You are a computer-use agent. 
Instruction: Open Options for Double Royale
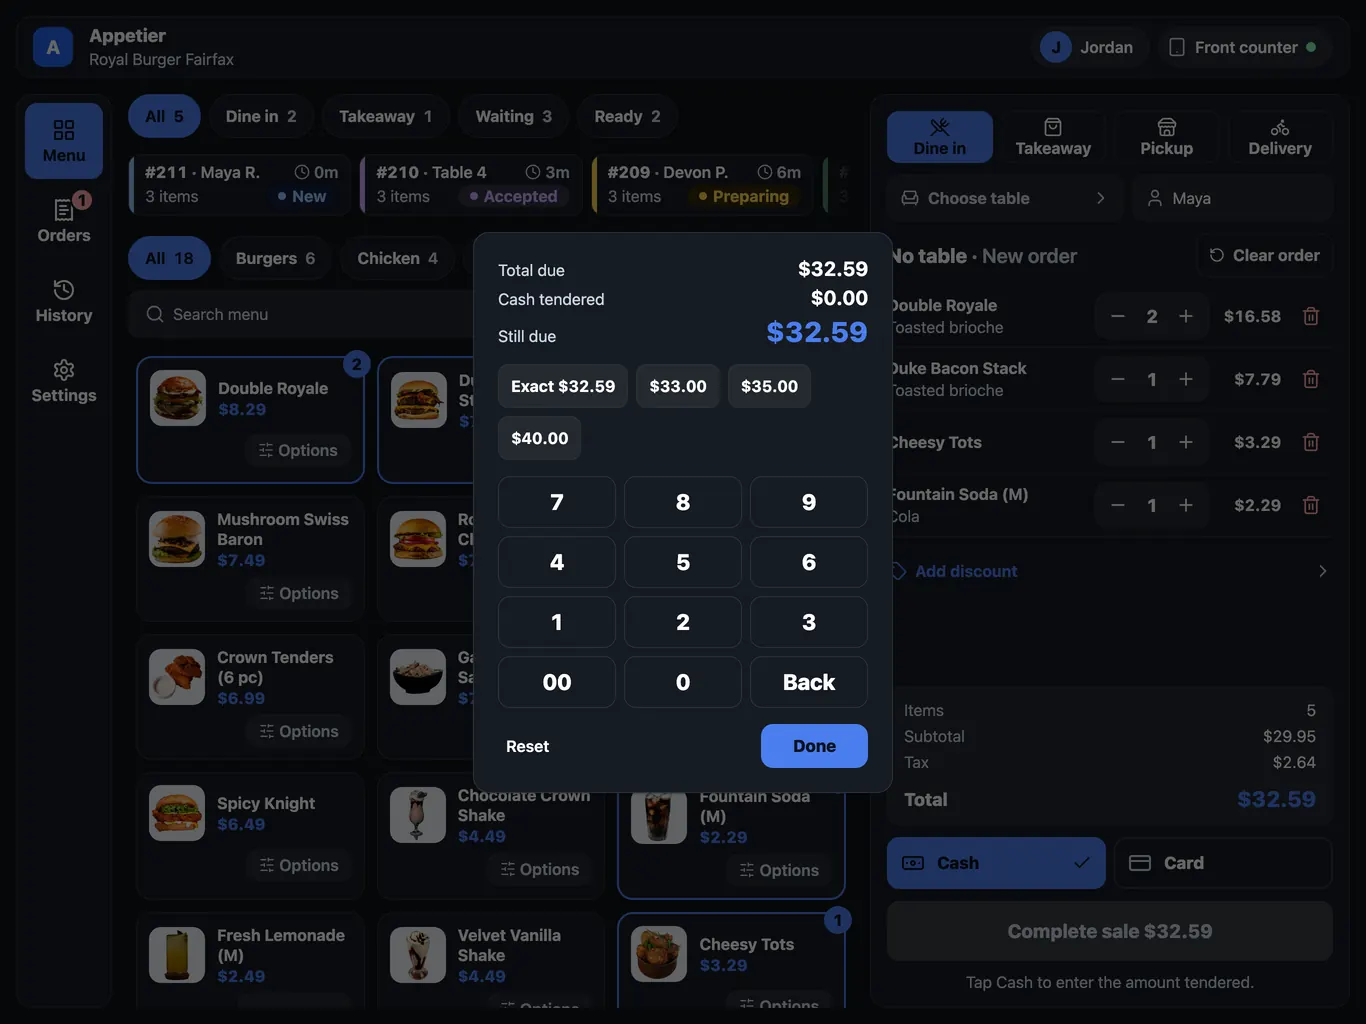[x=298, y=450]
